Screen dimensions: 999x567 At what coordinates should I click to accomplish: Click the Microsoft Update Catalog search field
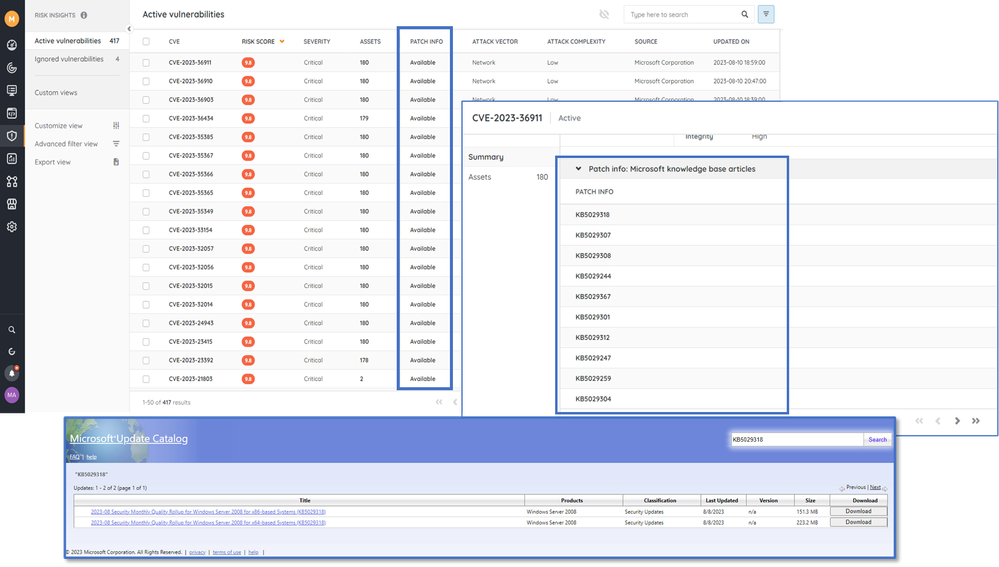tap(796, 439)
